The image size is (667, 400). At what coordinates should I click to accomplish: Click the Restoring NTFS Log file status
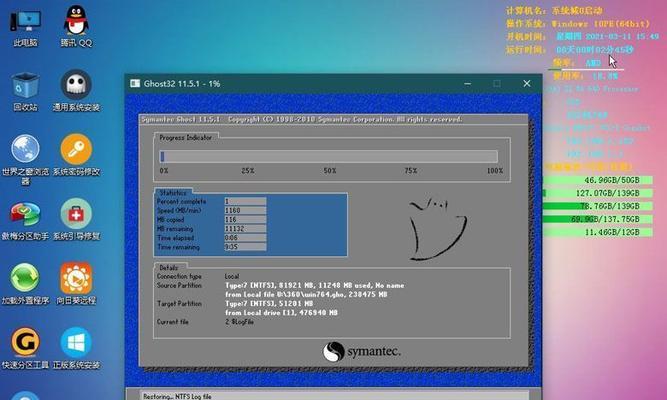pos(177,396)
